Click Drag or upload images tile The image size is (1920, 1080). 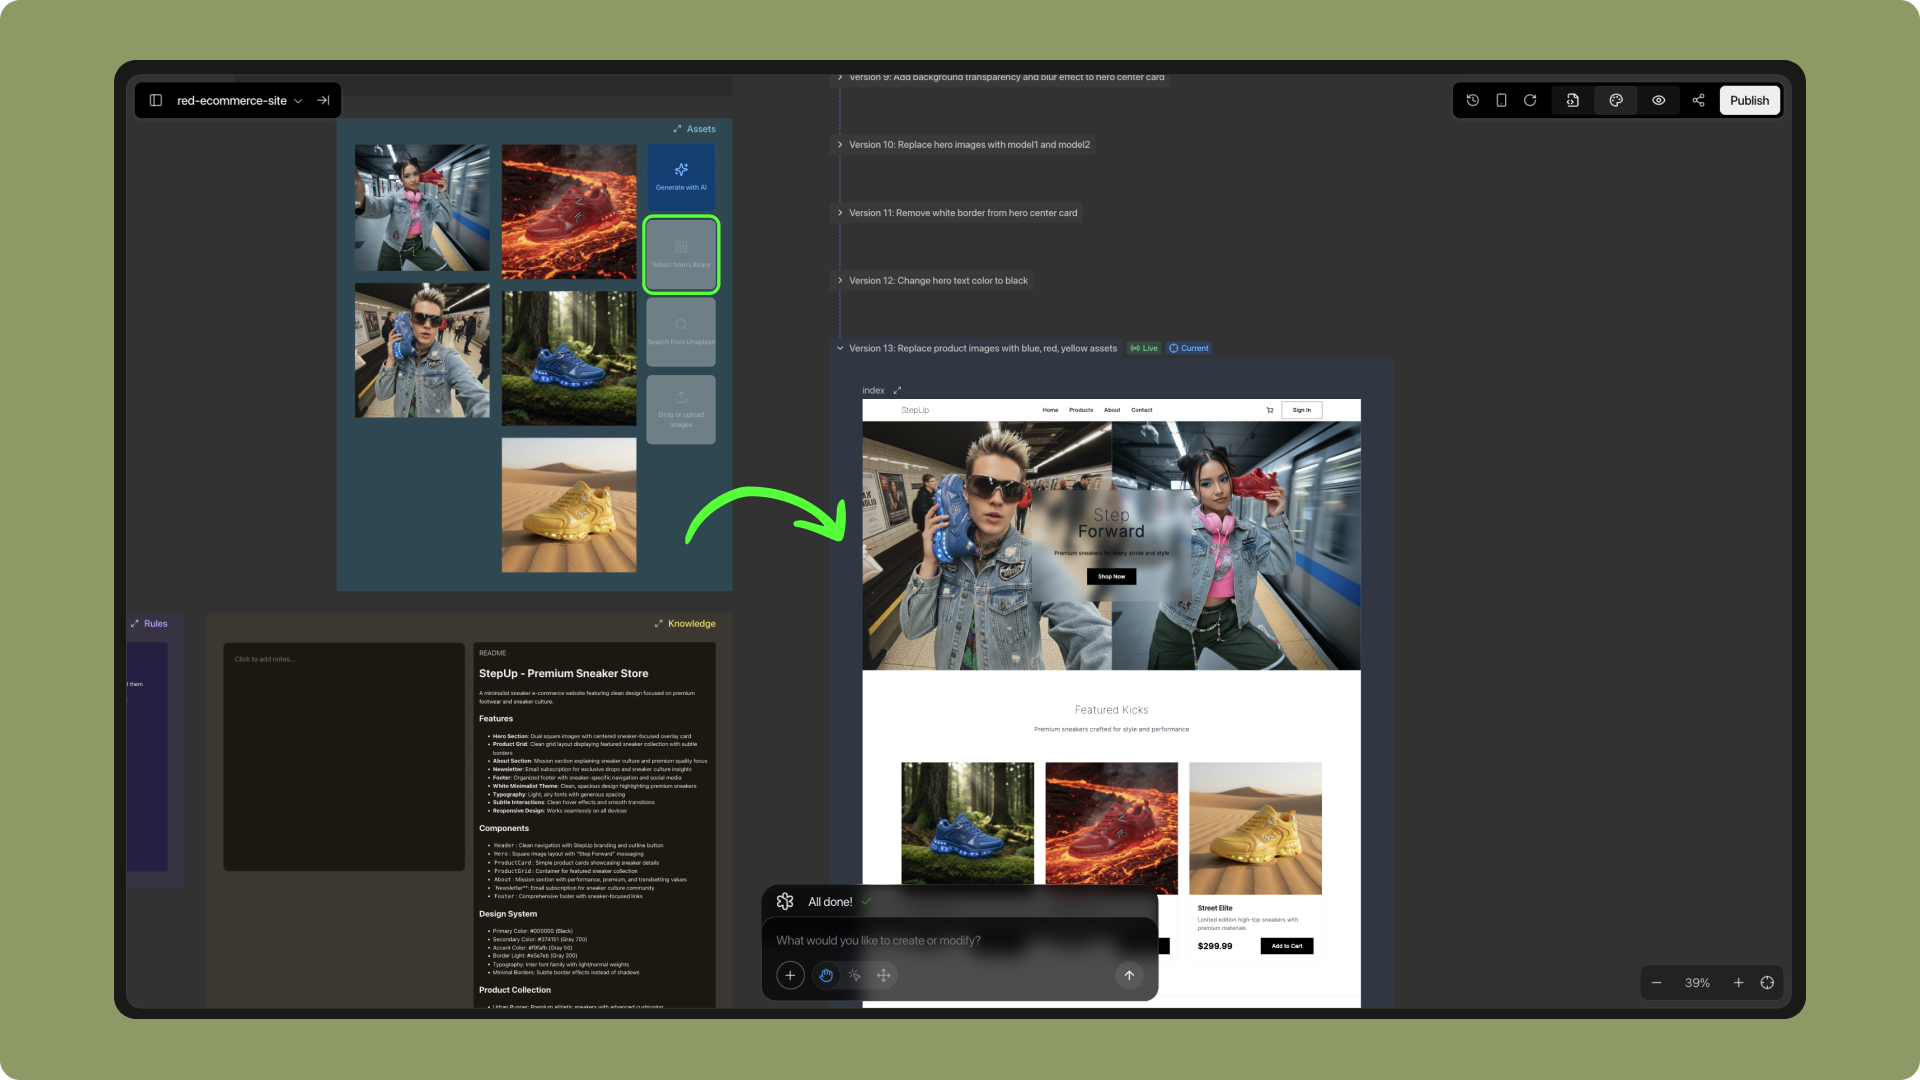(x=681, y=409)
